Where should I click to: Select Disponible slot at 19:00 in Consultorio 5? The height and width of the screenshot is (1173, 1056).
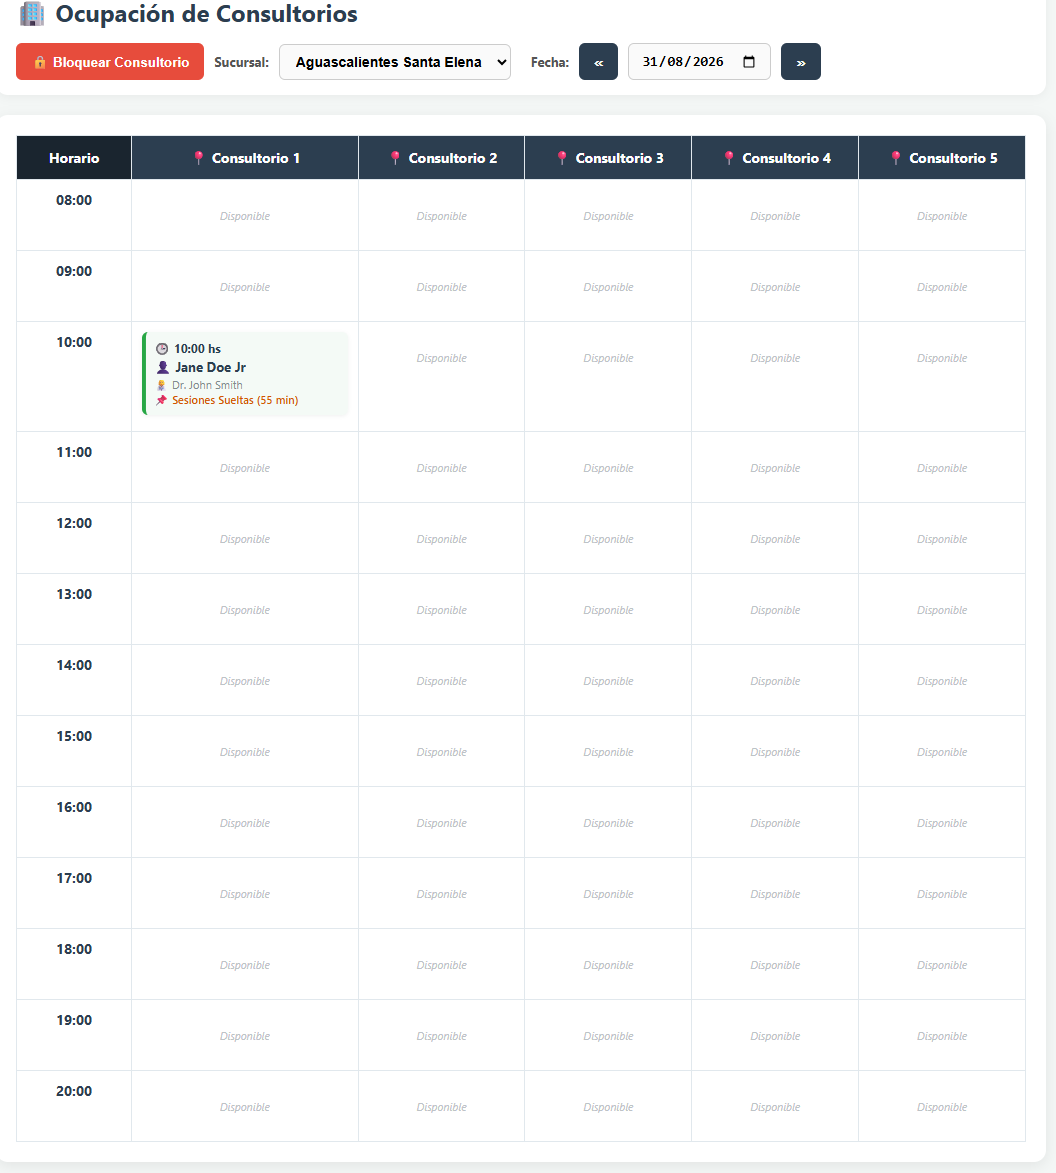942,1037
